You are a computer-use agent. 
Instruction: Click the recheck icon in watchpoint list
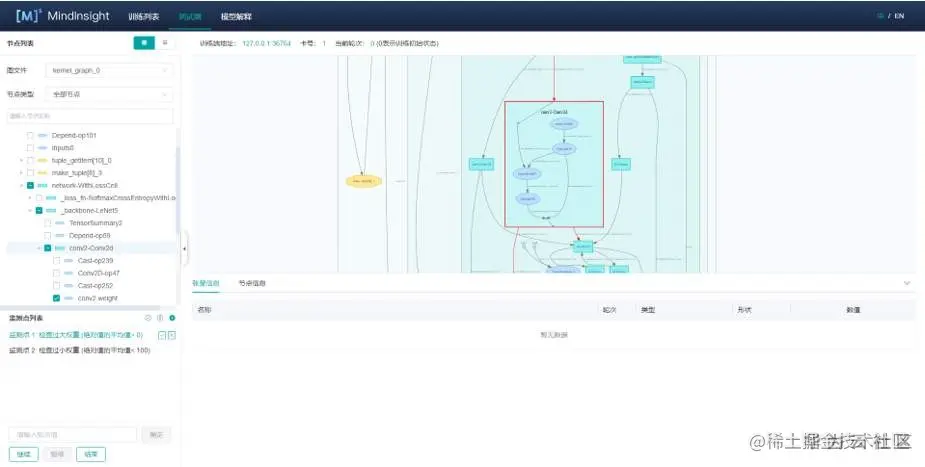coord(148,318)
